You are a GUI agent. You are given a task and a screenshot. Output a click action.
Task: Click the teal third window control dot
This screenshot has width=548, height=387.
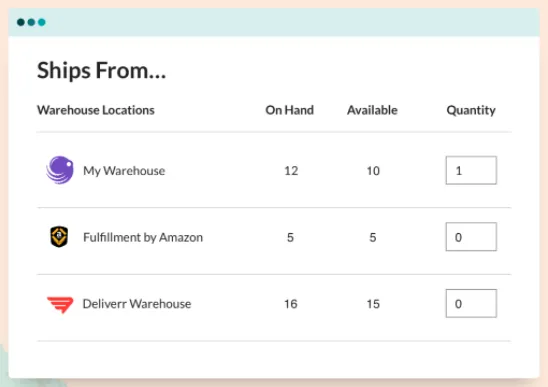tap(42, 22)
